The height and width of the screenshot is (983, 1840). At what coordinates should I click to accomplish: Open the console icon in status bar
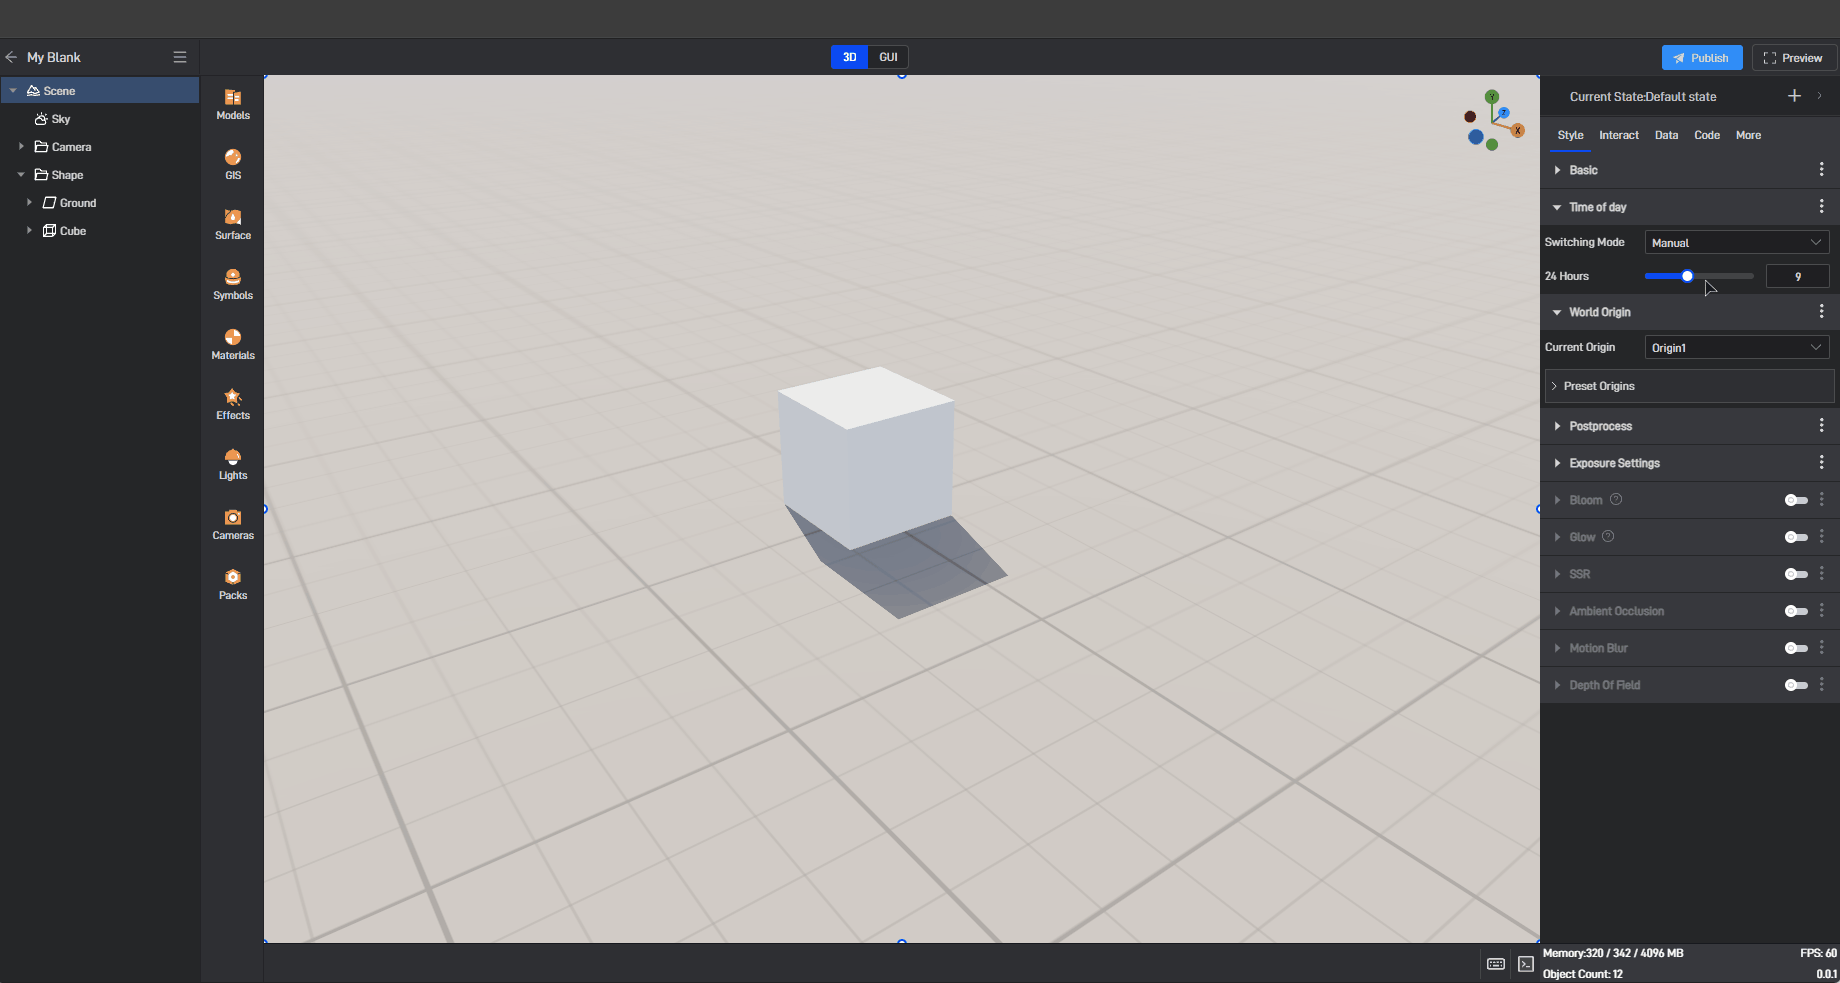1526,964
